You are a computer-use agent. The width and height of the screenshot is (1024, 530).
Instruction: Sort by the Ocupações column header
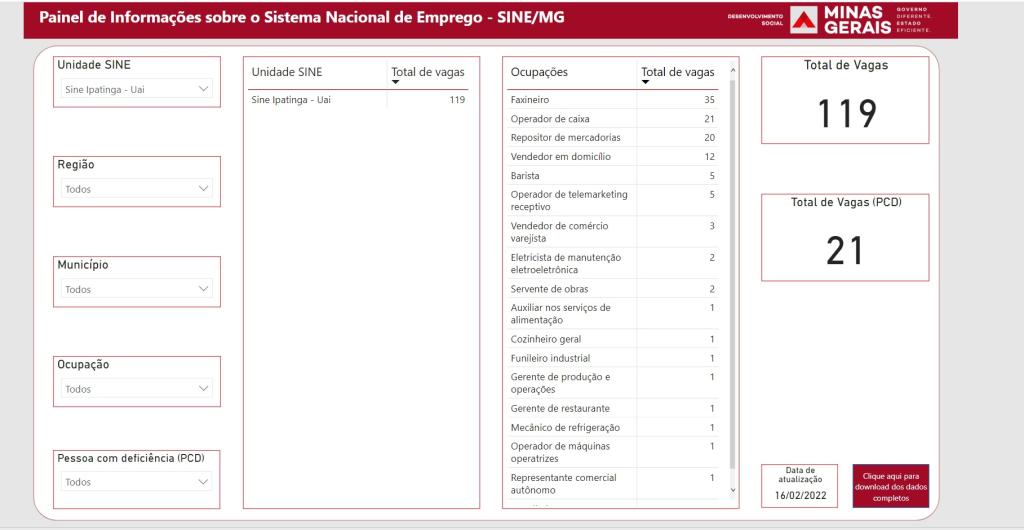tap(539, 73)
